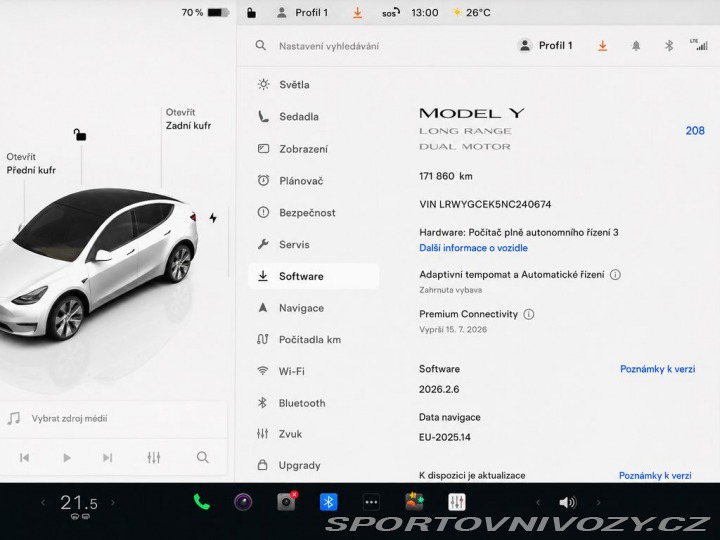Click the blue 208 link
720x540 pixels.
click(x=695, y=131)
